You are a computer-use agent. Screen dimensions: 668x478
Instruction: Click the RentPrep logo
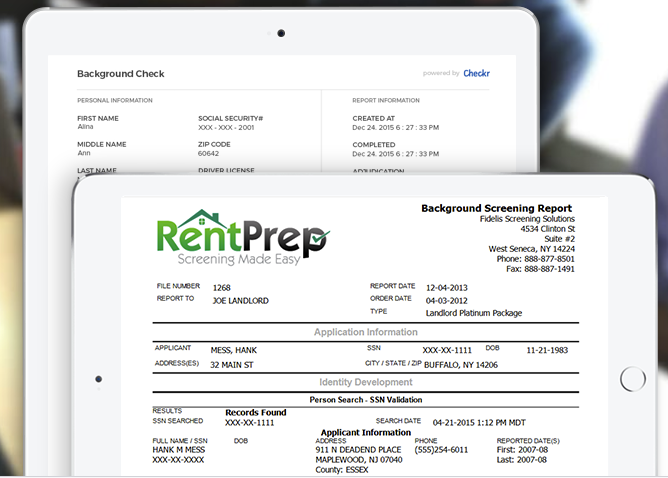coord(243,238)
